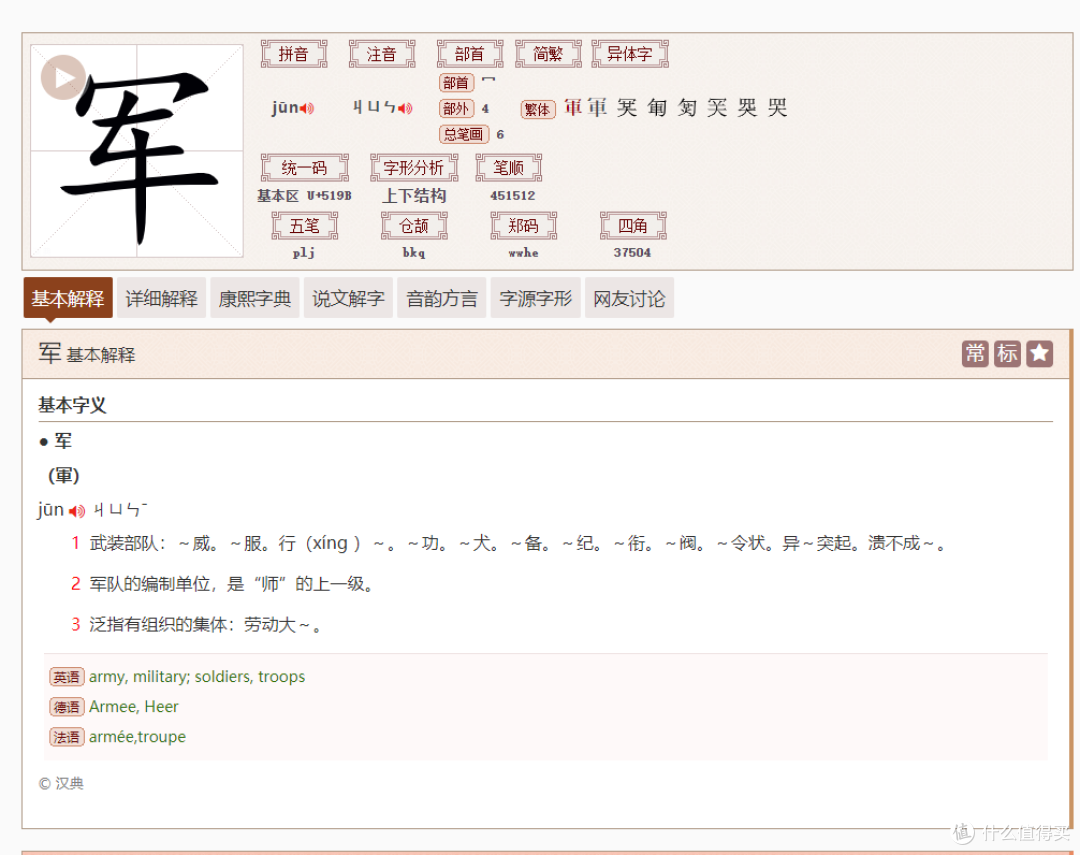
Task: Click the 英语 language tag
Action: (x=67, y=677)
